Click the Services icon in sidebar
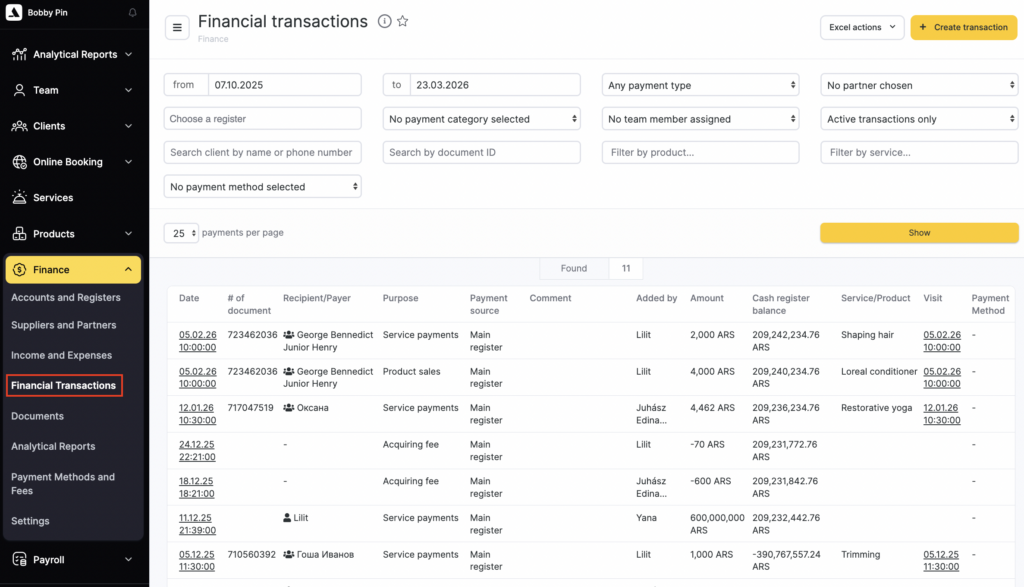 (x=19, y=198)
